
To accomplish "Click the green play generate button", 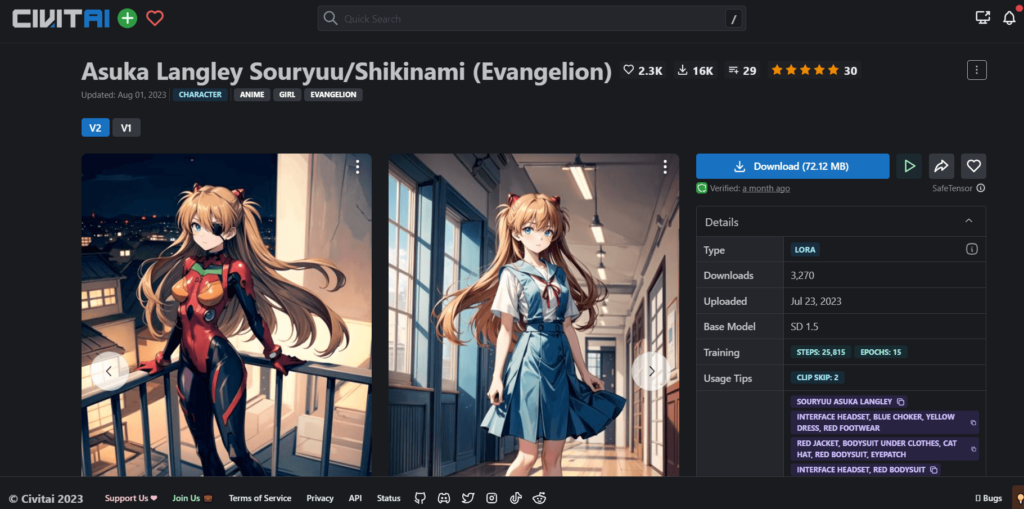I will tap(909, 166).
